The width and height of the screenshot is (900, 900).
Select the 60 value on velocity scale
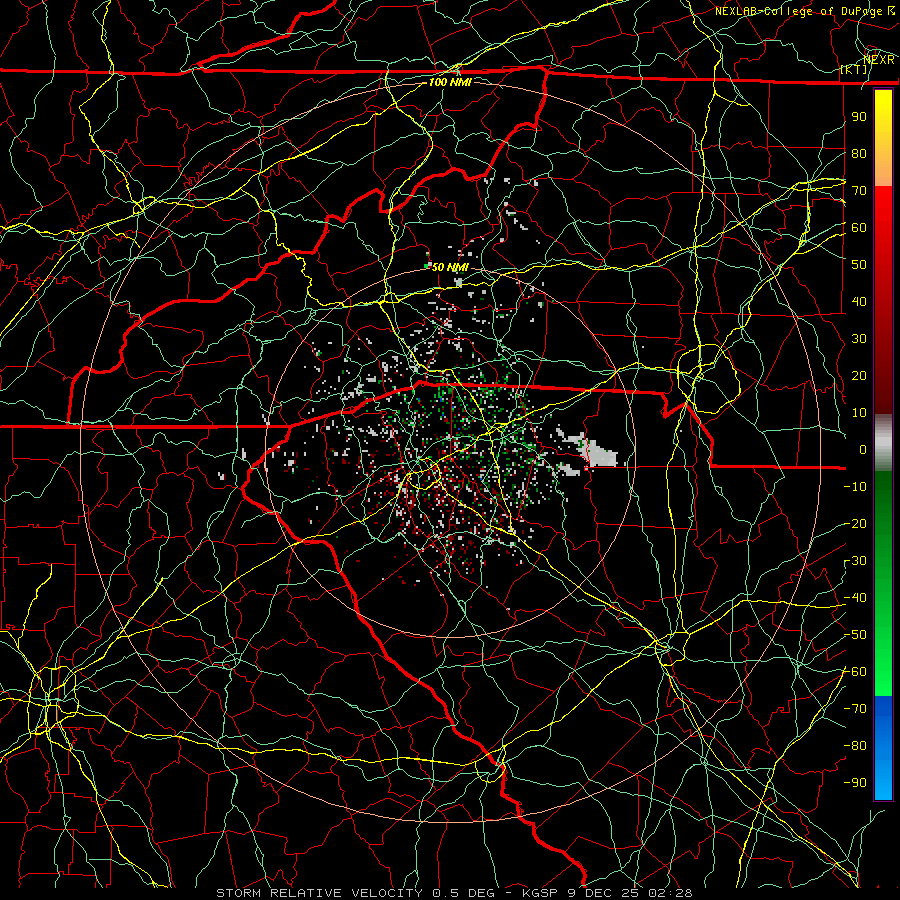pos(859,228)
